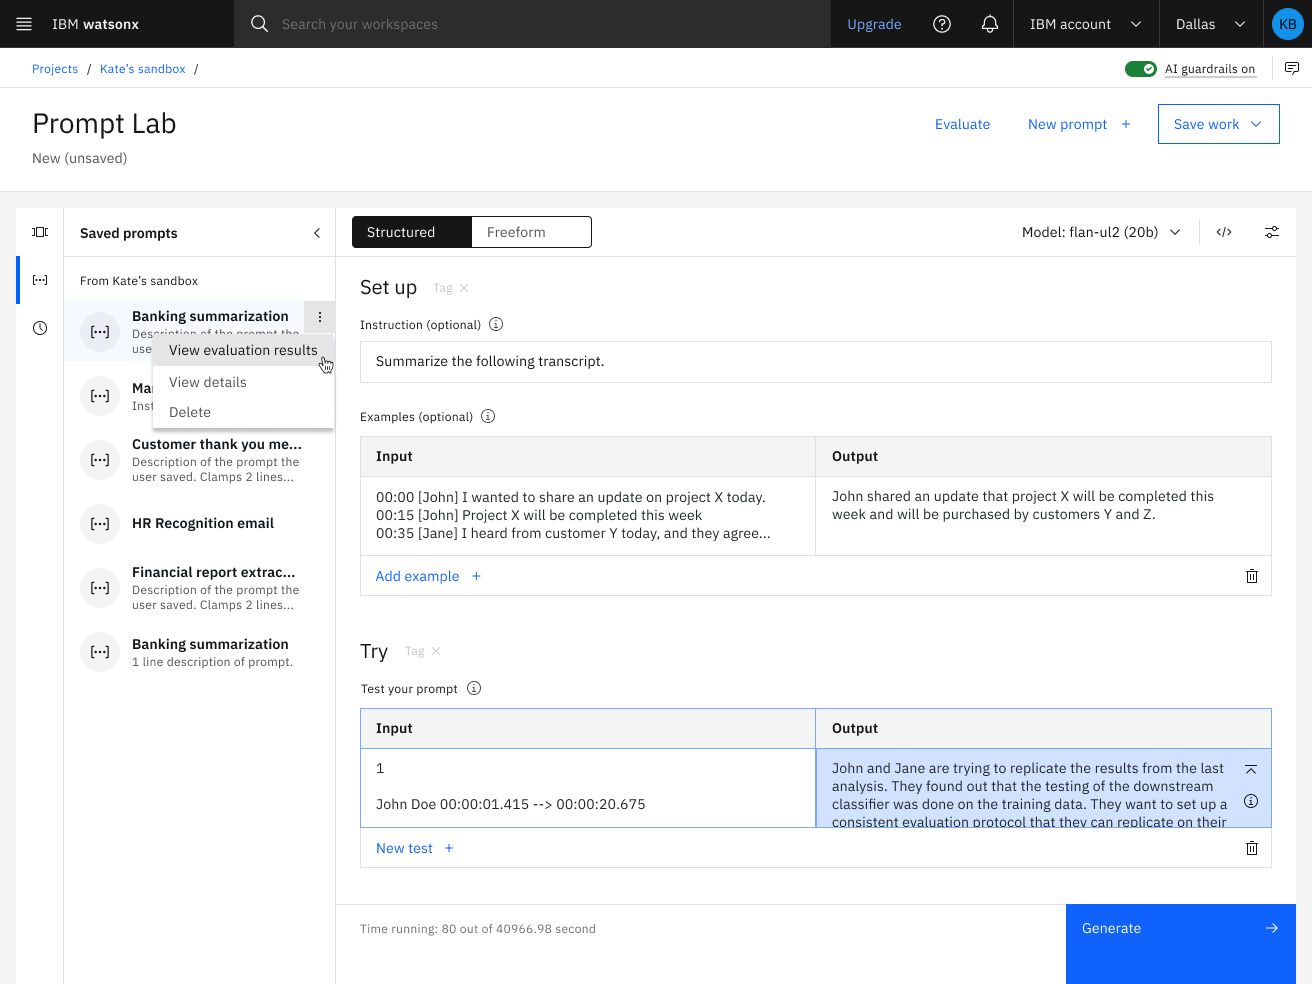This screenshot has height=984, width=1312.
Task: Select Banking summarization with 1 line description
Action: click(200, 652)
